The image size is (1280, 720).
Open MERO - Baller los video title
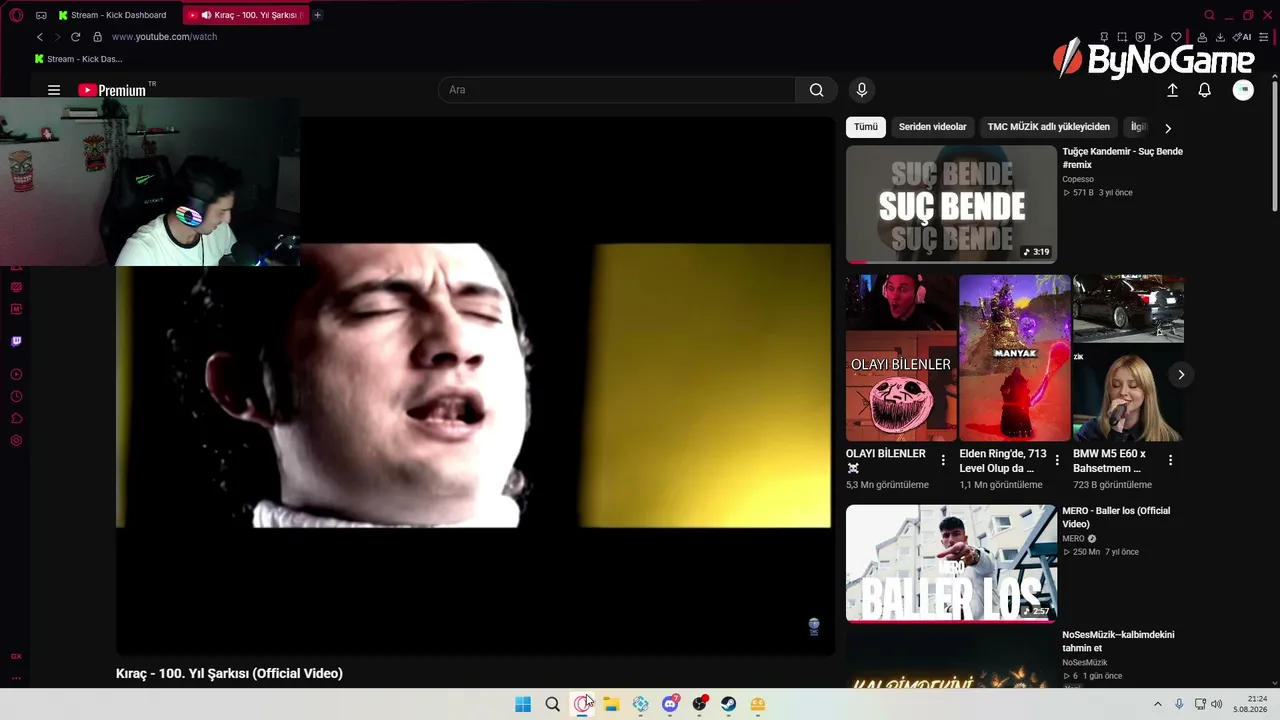[1116, 517]
